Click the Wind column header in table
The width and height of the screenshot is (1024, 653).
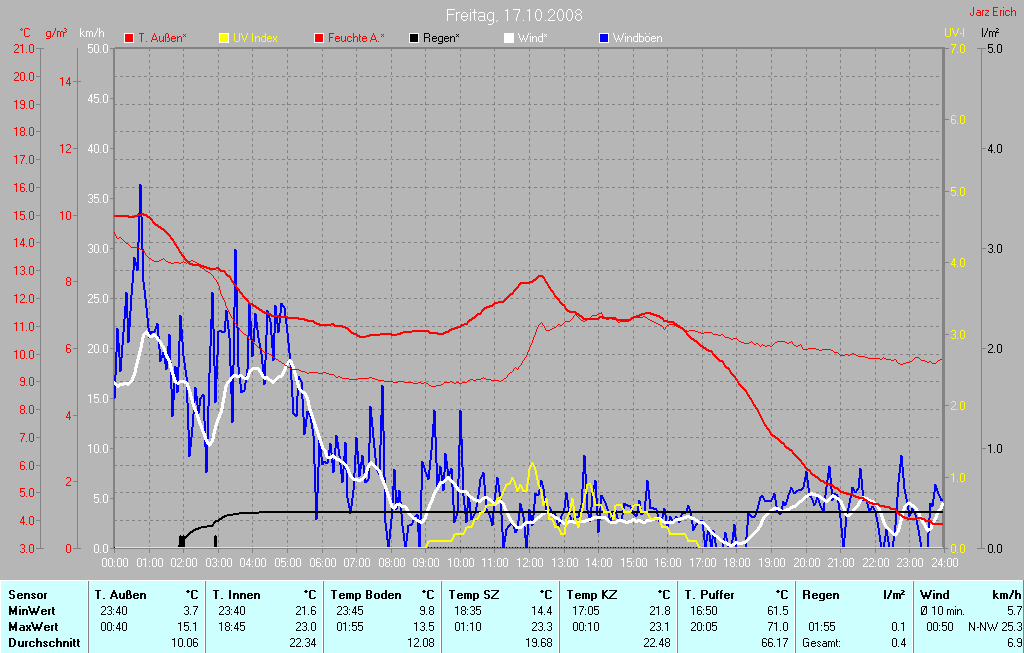point(934,595)
